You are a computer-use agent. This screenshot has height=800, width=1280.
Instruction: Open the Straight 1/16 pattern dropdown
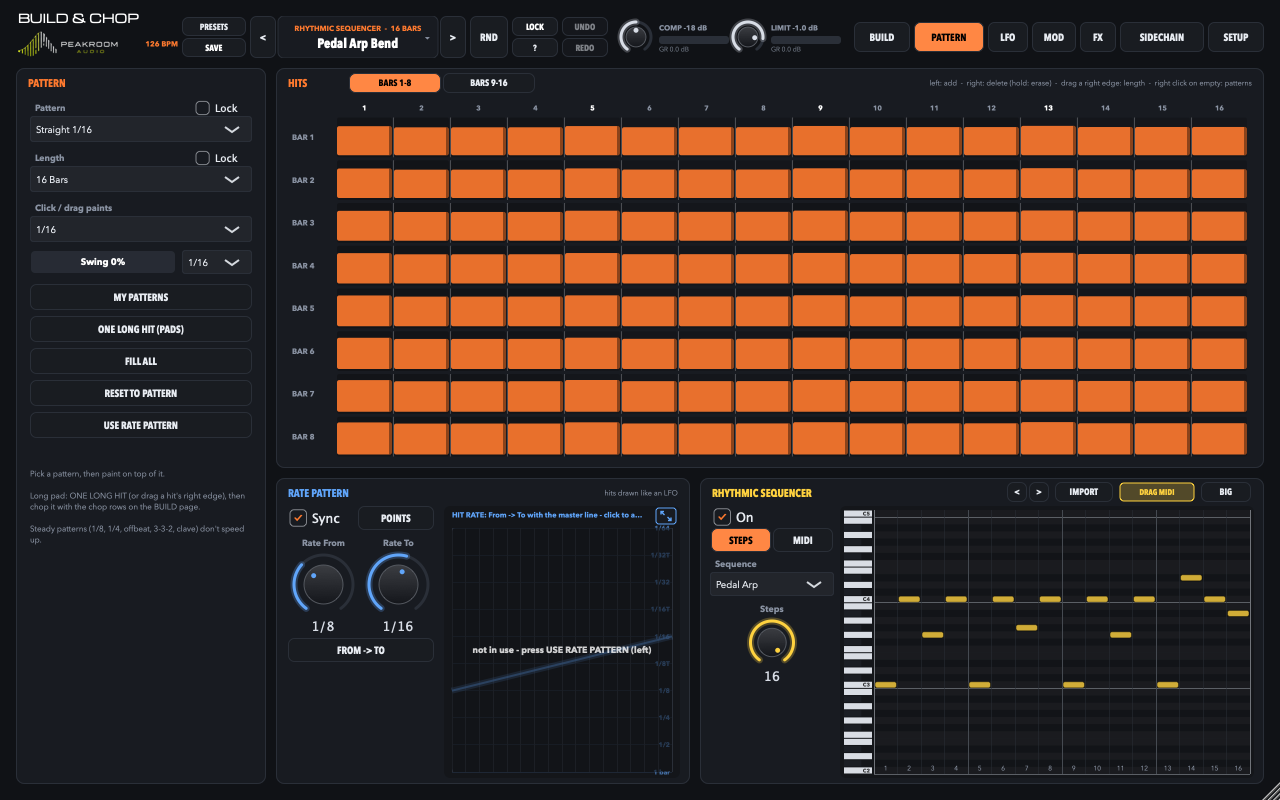pyautogui.click(x=141, y=129)
